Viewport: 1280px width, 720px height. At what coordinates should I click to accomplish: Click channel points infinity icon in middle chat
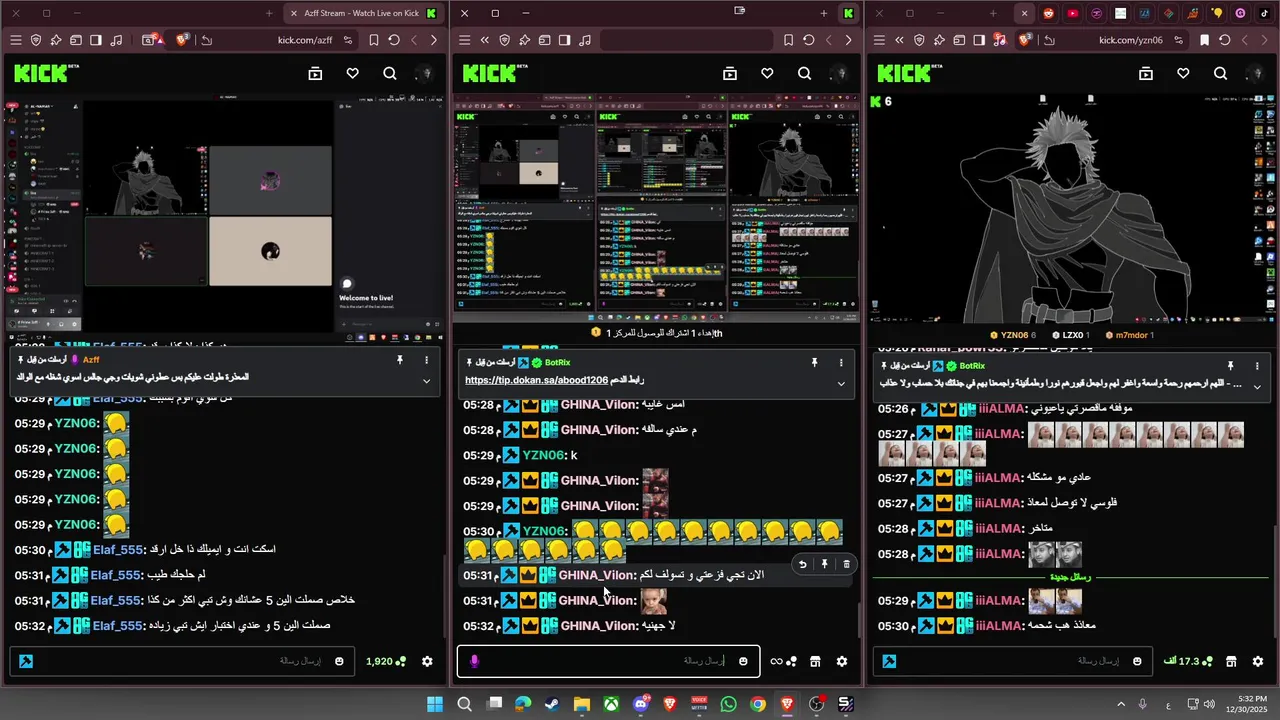[x=783, y=661]
